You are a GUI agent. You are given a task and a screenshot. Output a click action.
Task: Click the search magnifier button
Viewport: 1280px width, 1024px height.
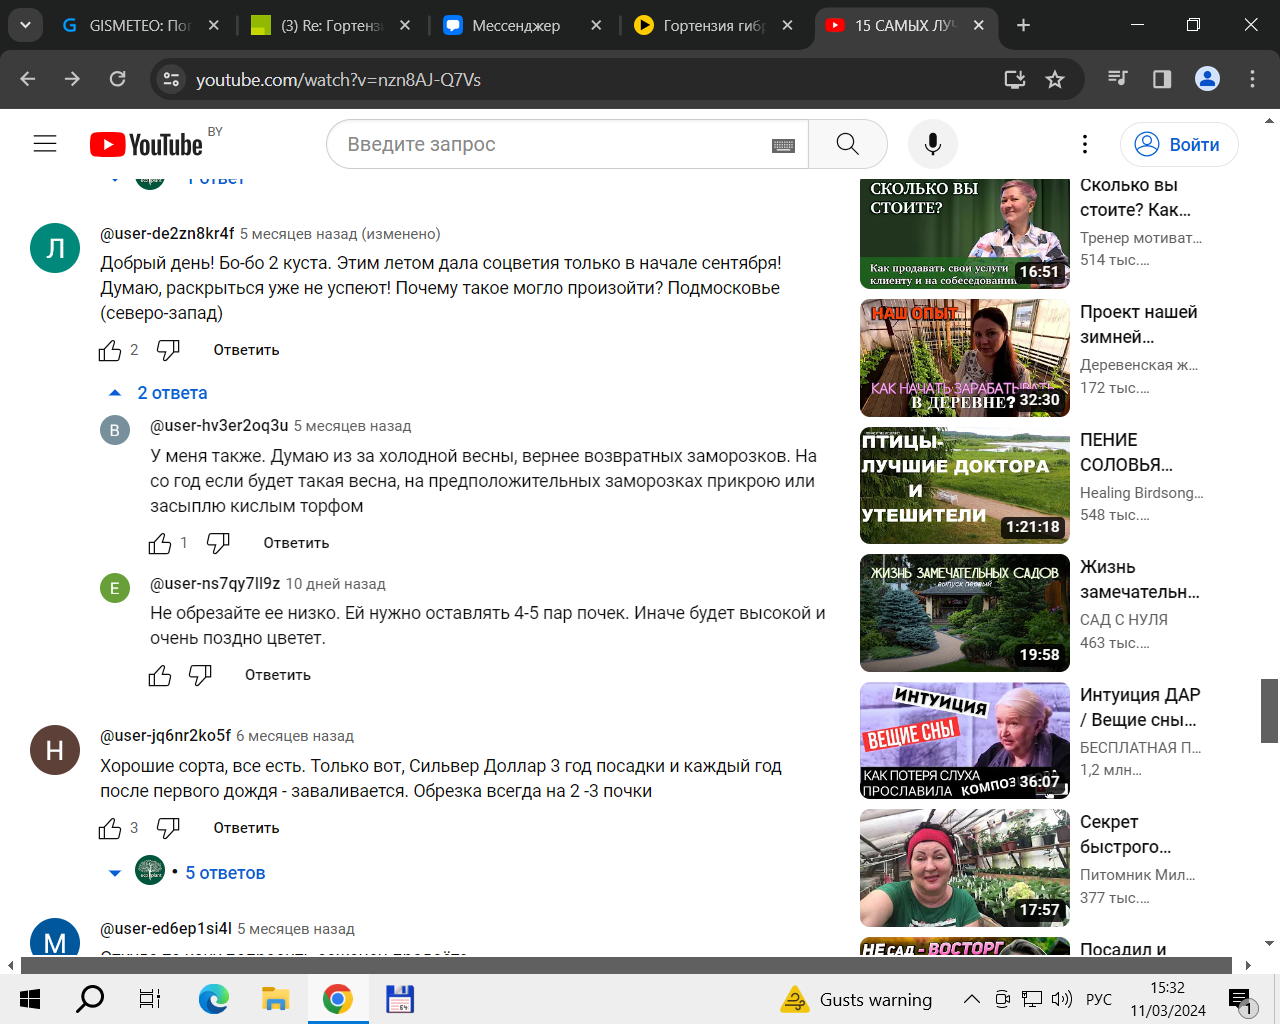click(x=847, y=144)
